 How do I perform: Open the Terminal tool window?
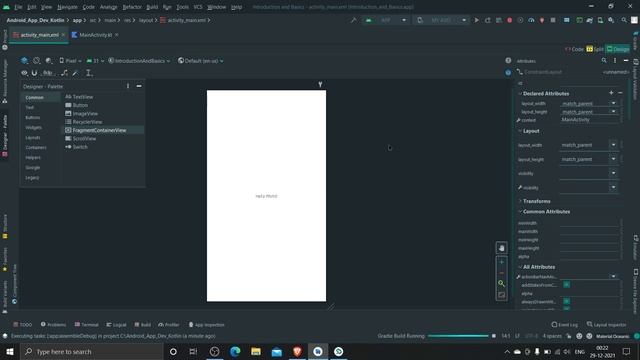(x=87, y=325)
